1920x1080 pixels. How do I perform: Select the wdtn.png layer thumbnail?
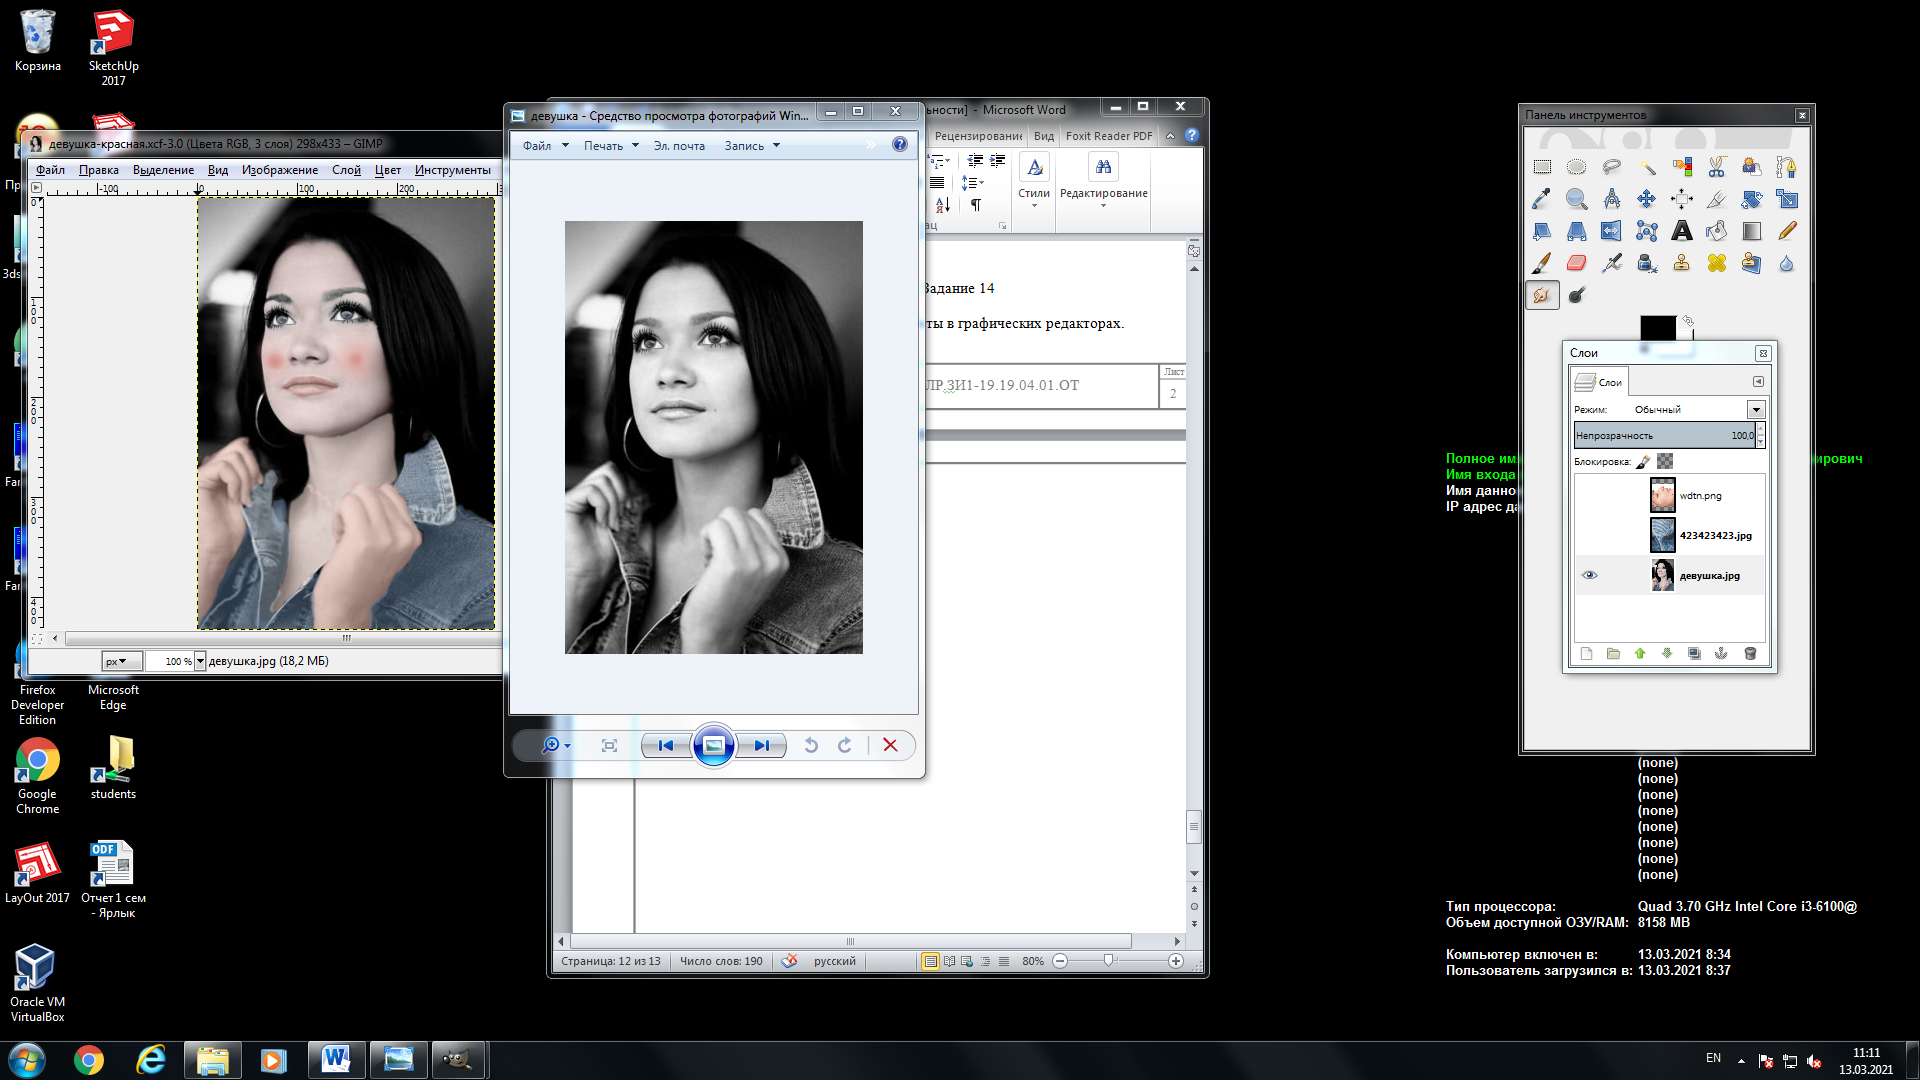point(1662,495)
